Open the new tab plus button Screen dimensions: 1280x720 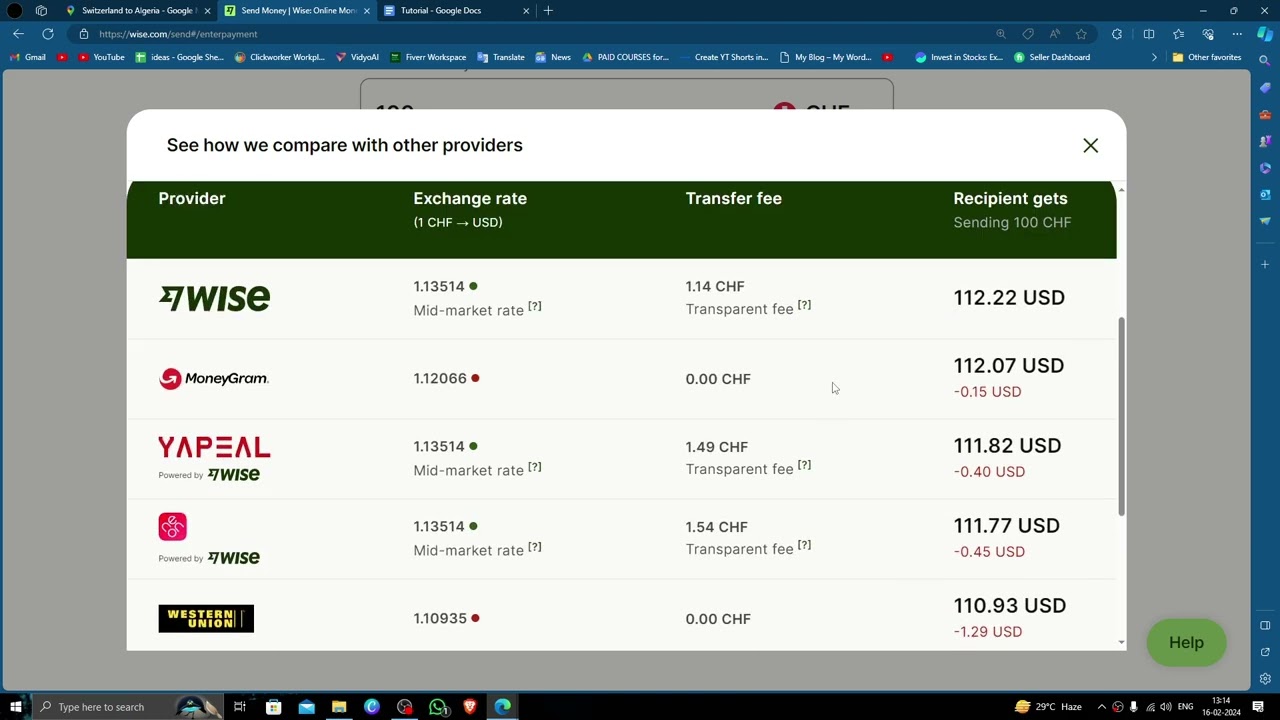pyautogui.click(x=548, y=10)
